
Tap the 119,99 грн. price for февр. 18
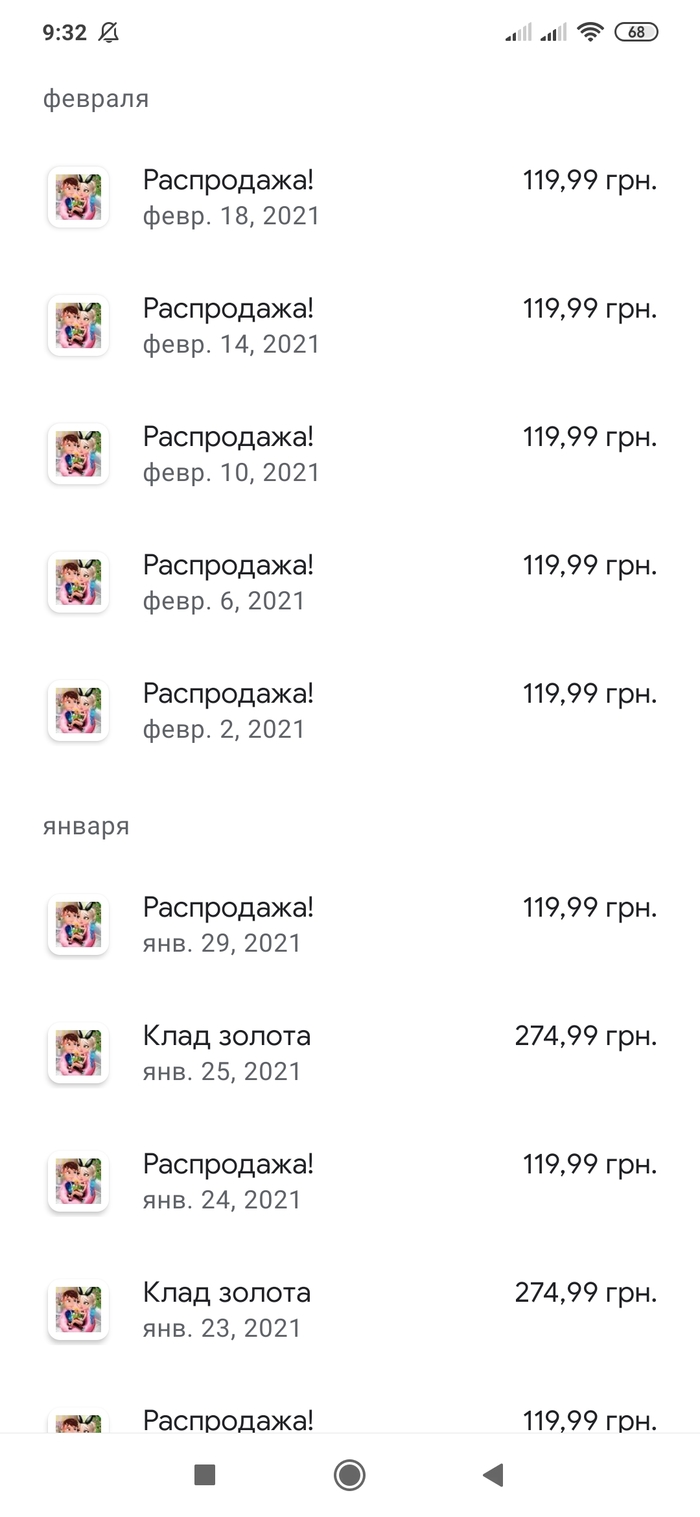point(590,180)
